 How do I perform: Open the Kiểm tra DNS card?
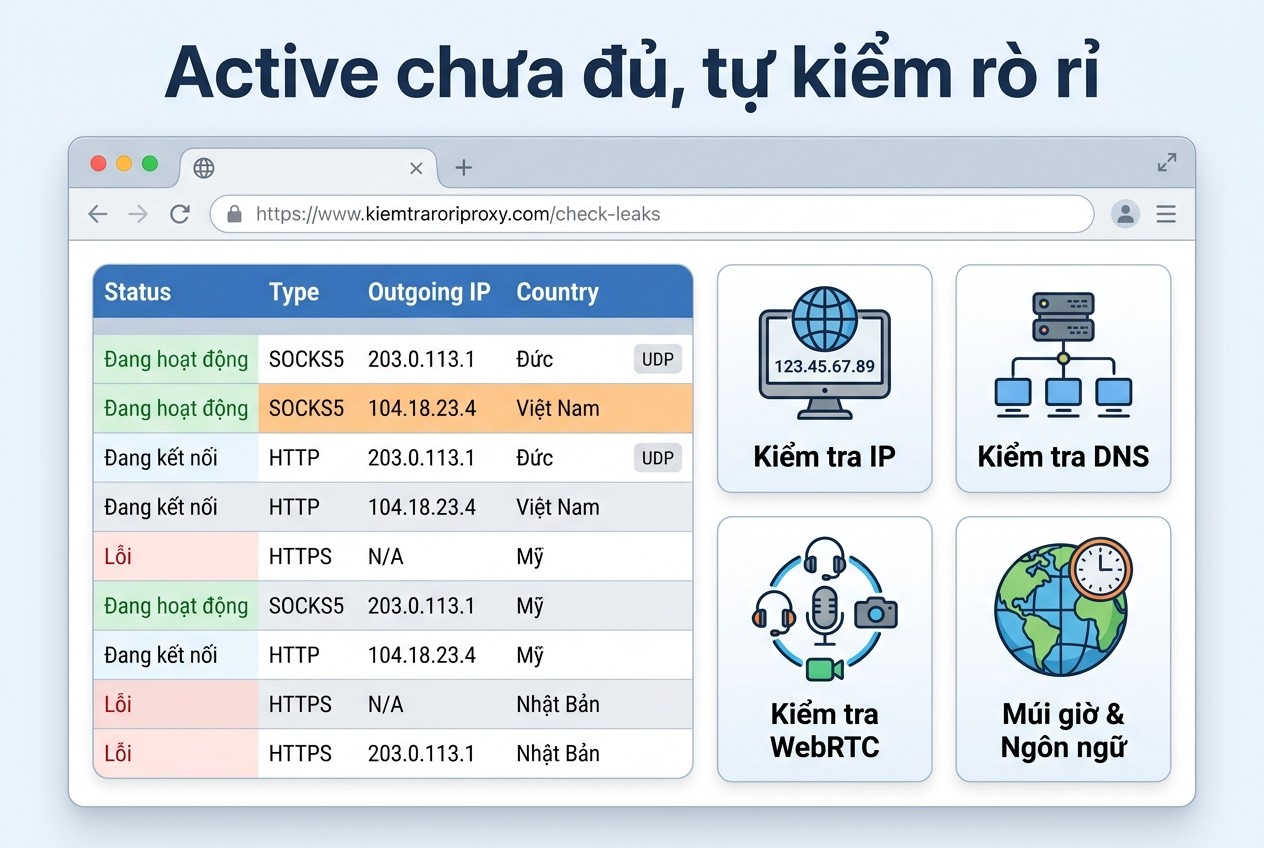pos(1063,379)
